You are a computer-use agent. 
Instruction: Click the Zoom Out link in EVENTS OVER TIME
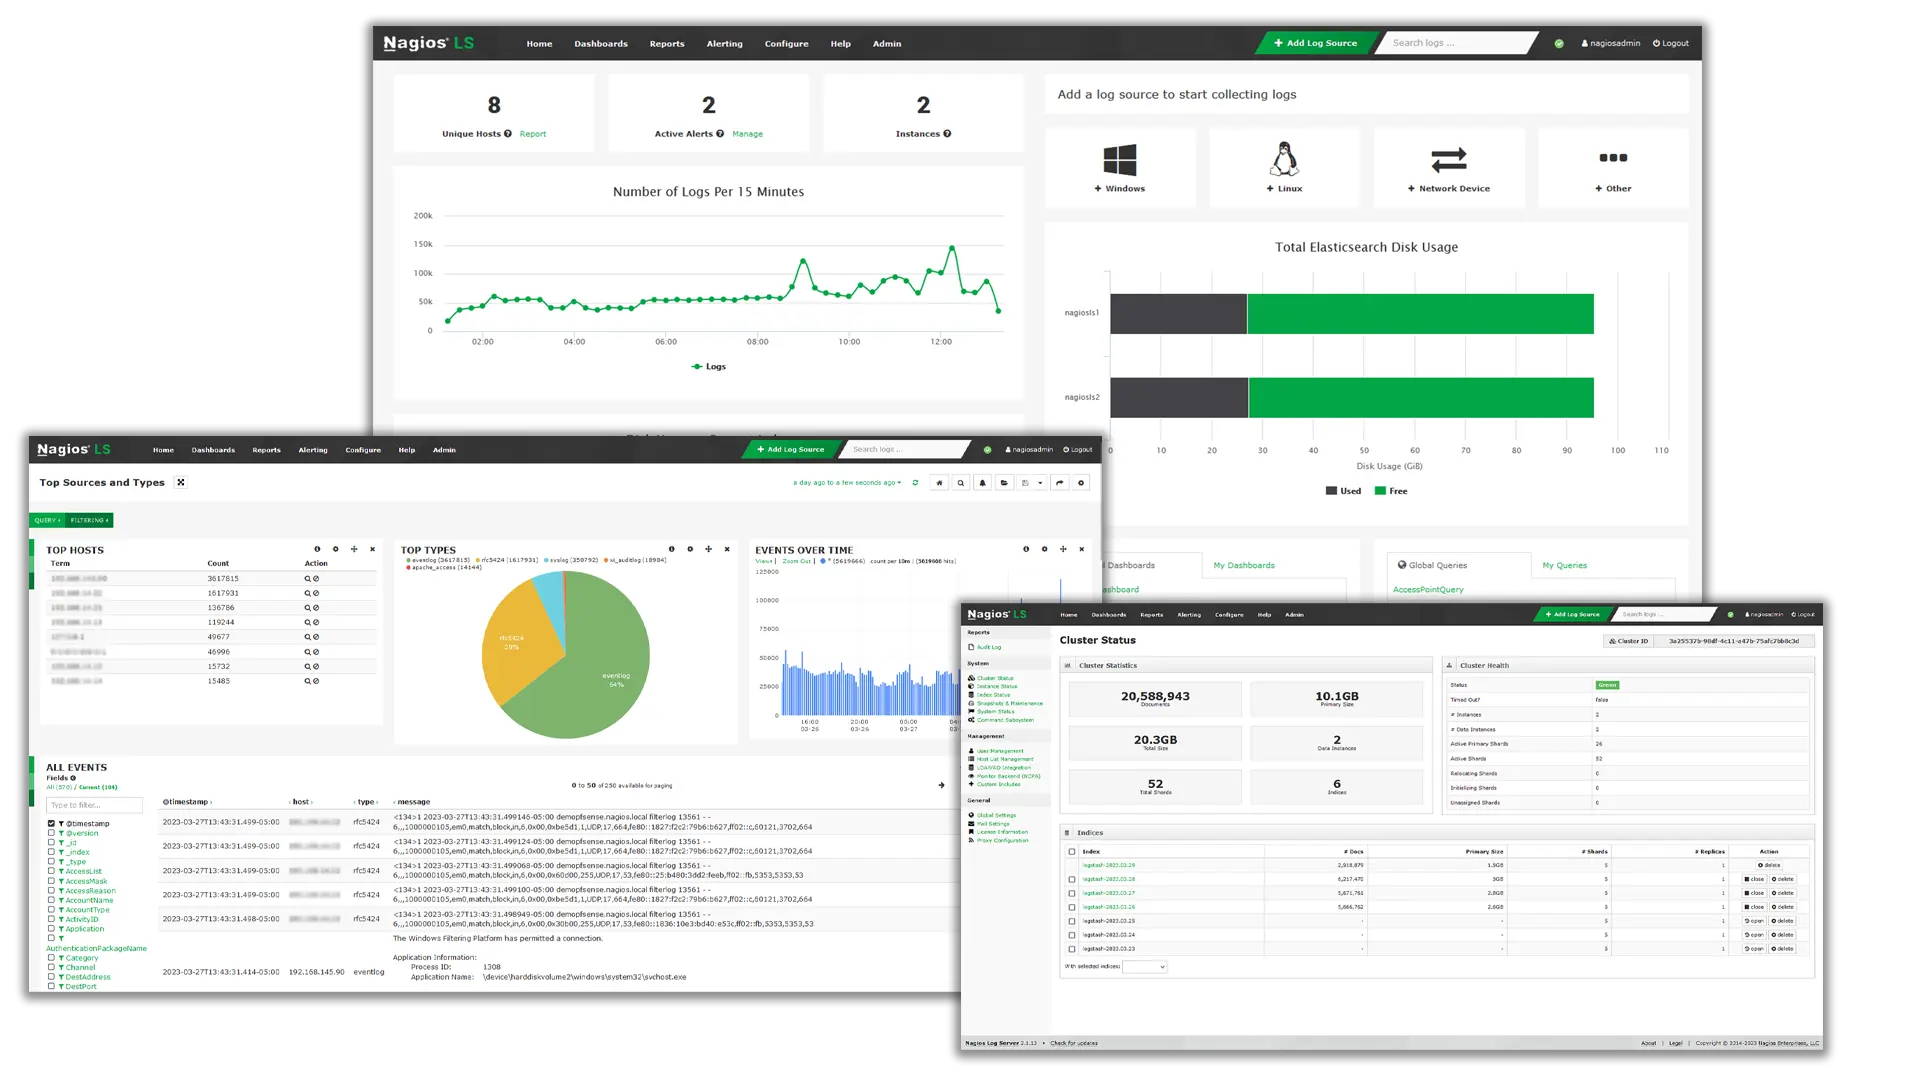coord(796,562)
